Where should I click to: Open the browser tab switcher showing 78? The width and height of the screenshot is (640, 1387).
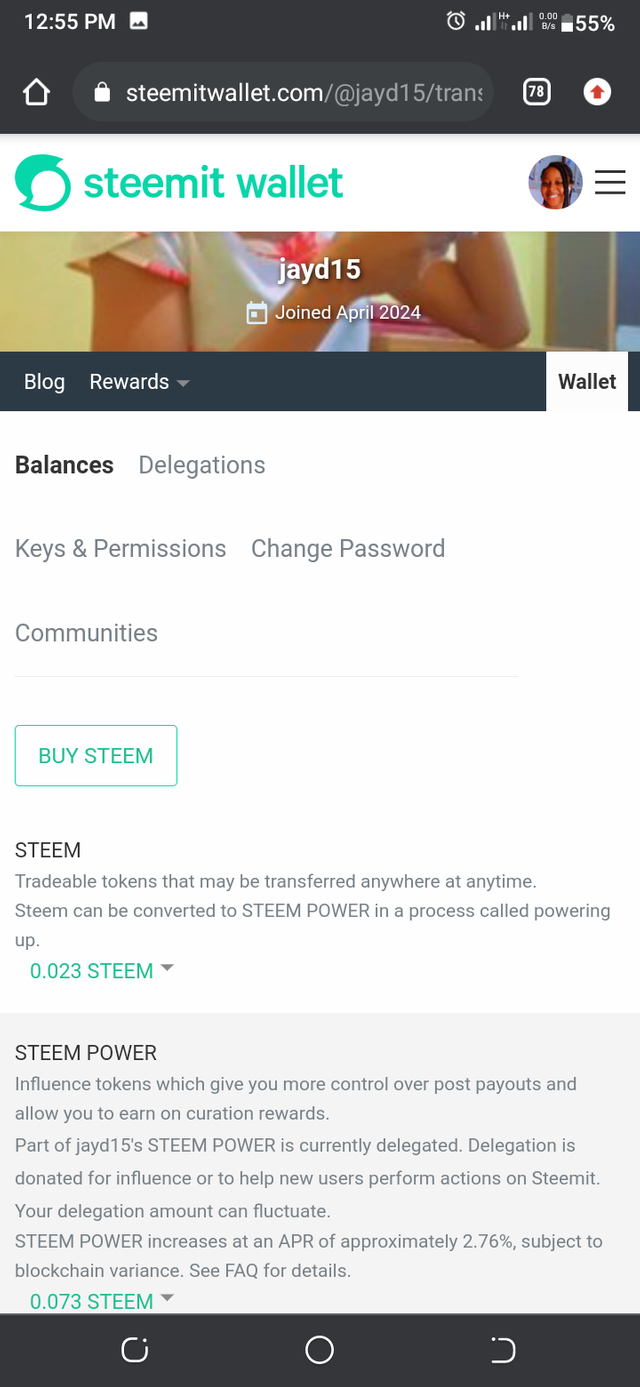coord(536,93)
